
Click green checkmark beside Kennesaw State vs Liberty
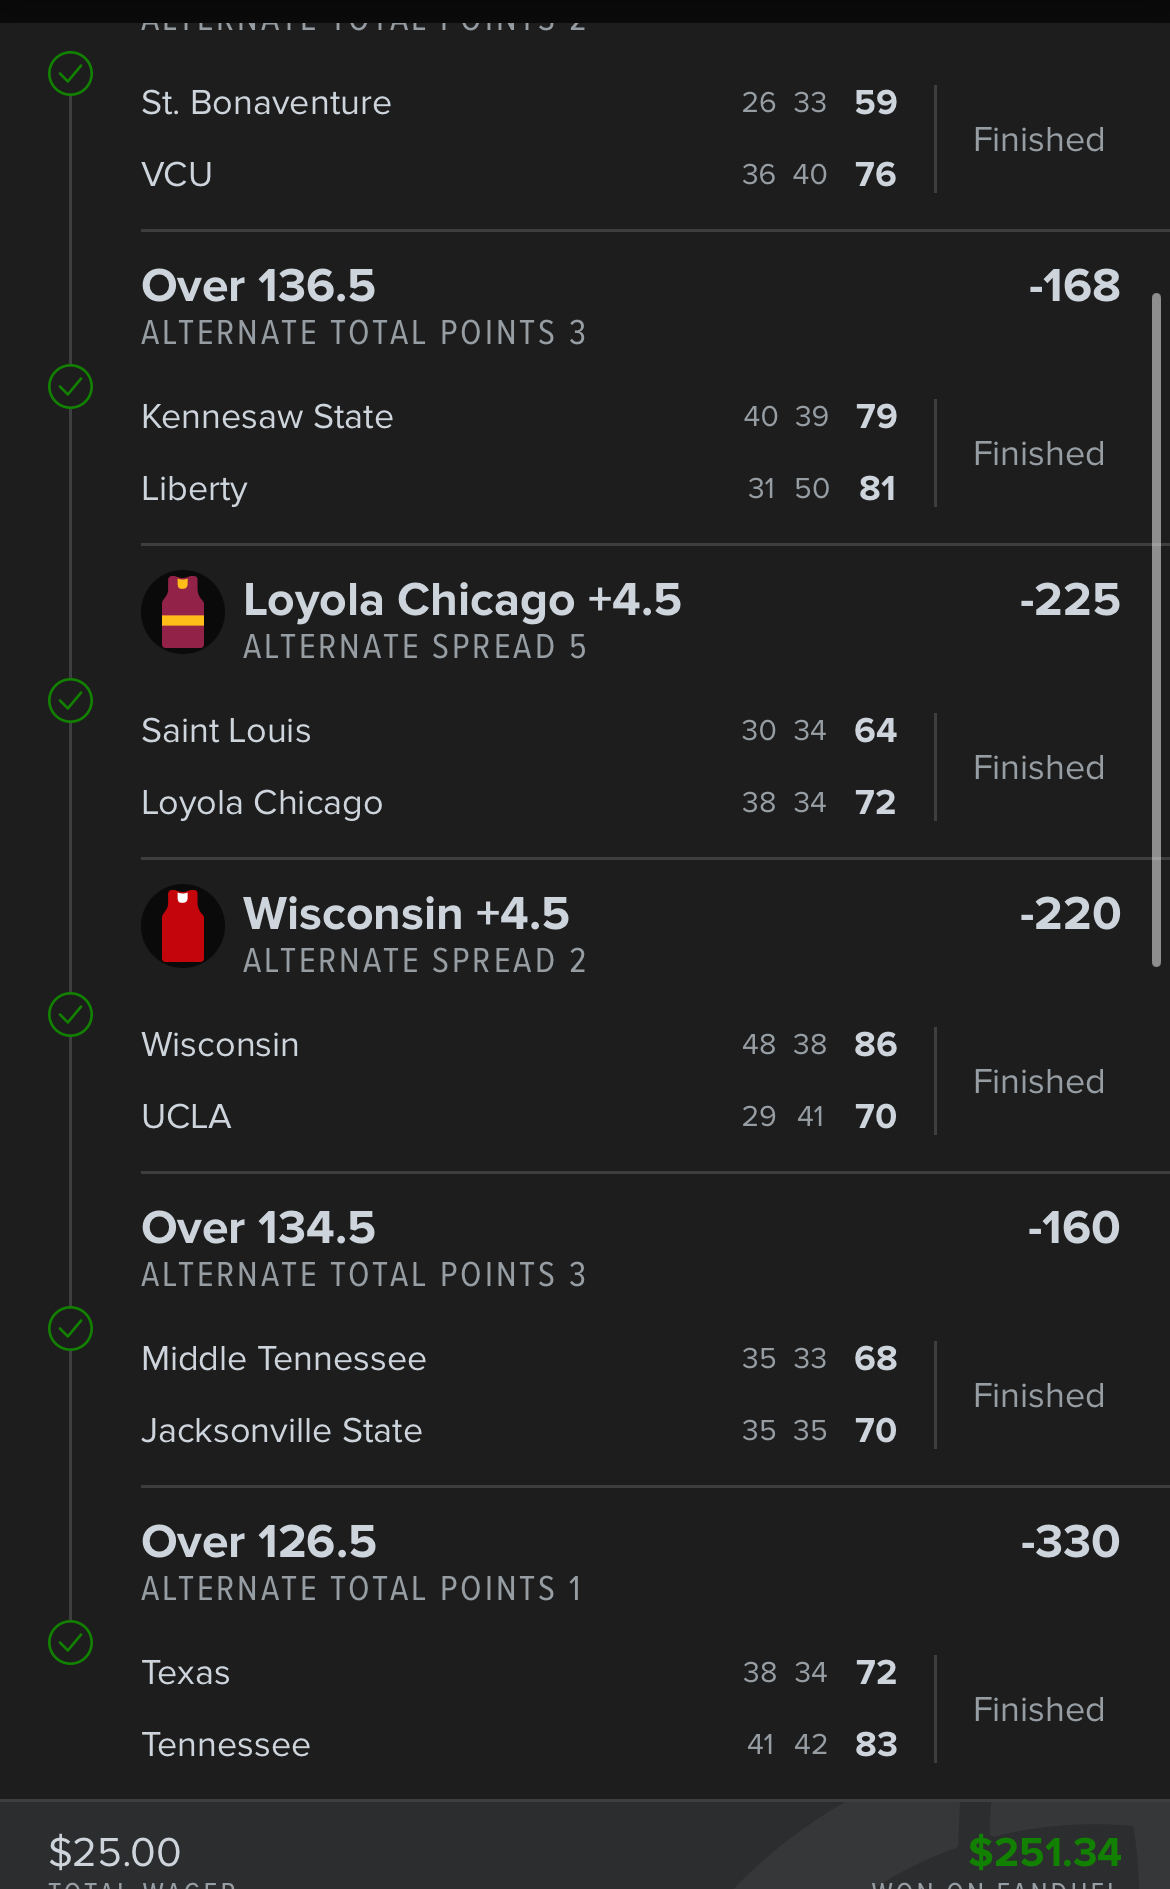click(71, 387)
